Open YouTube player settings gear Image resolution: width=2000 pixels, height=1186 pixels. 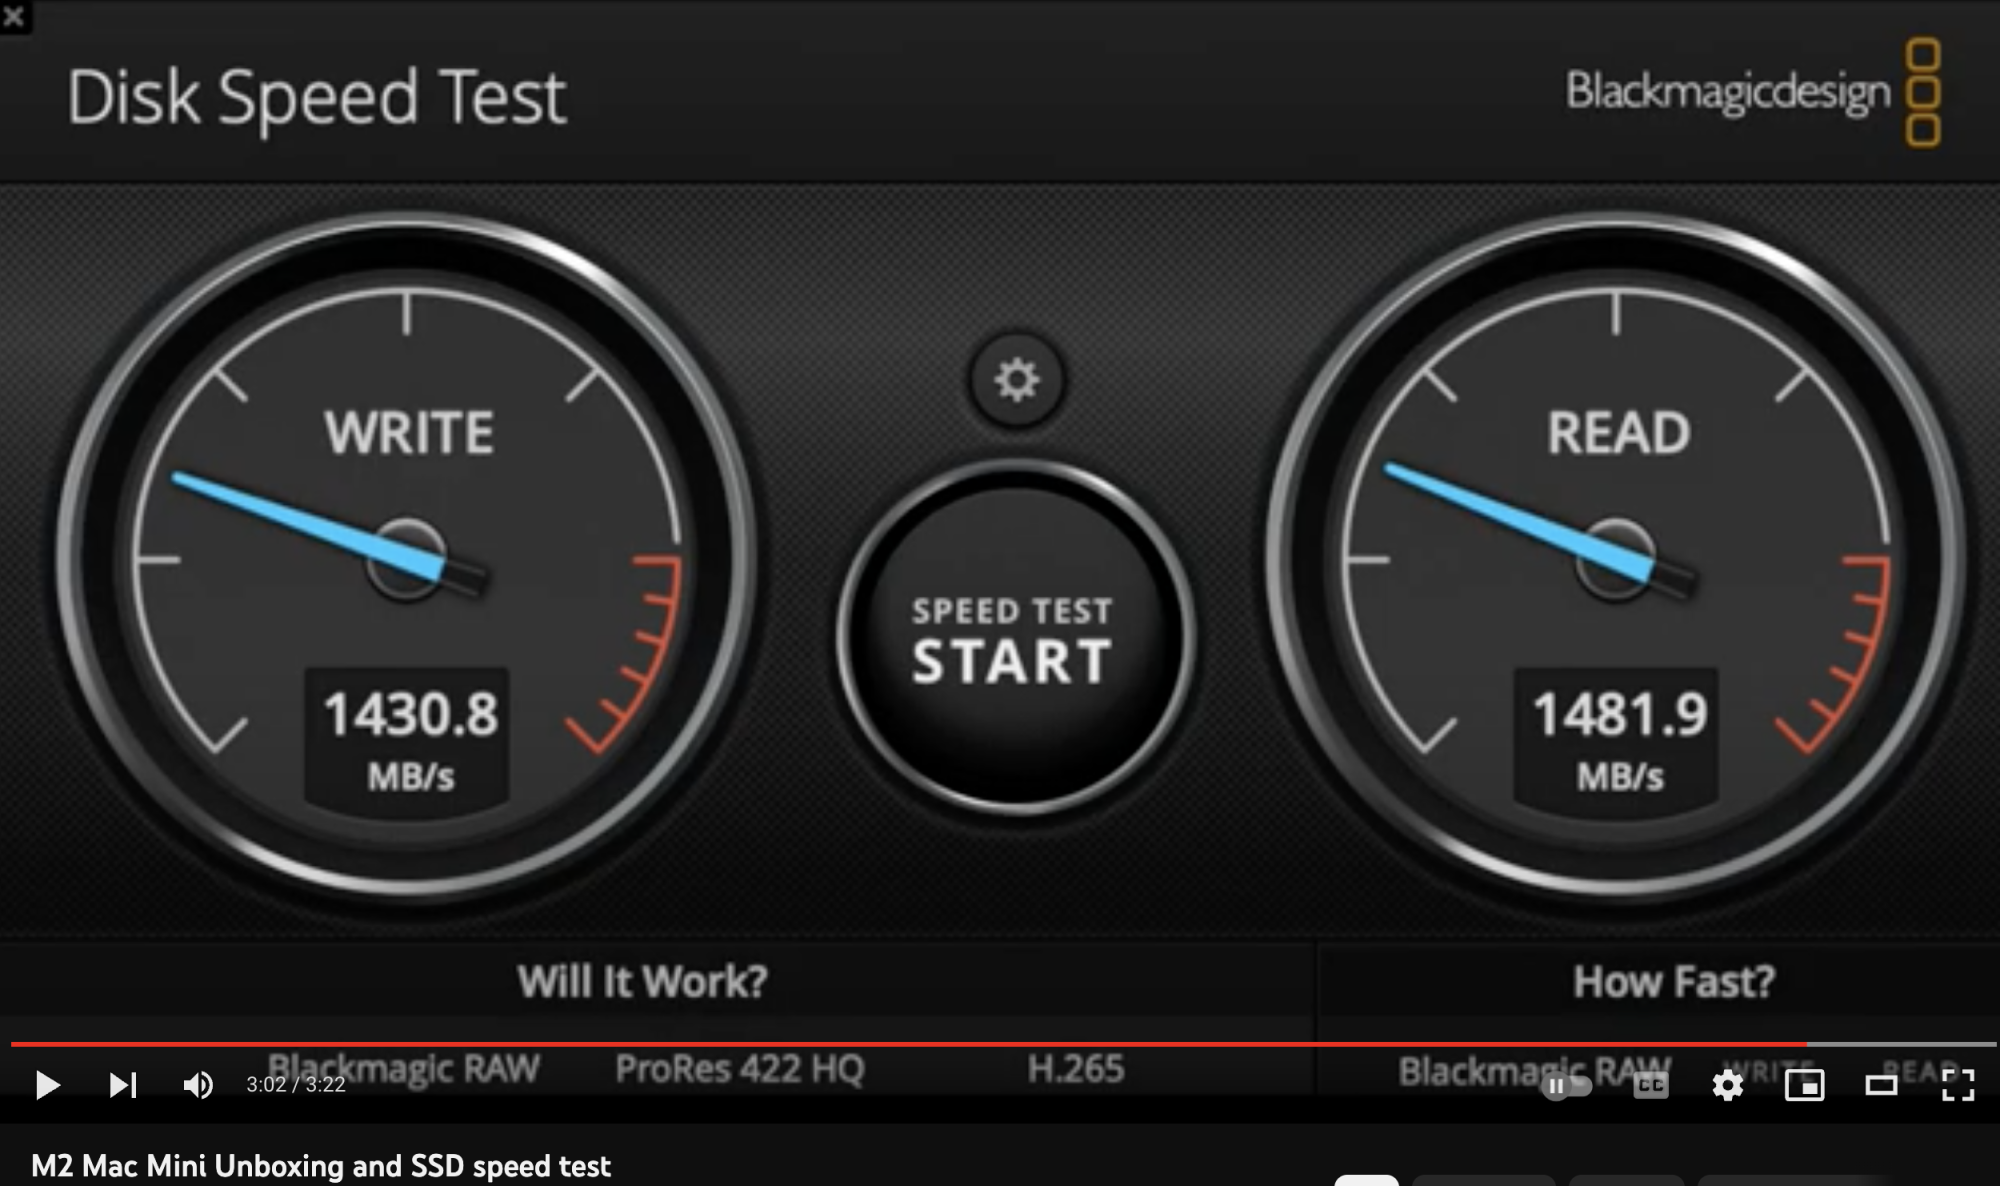[1727, 1085]
